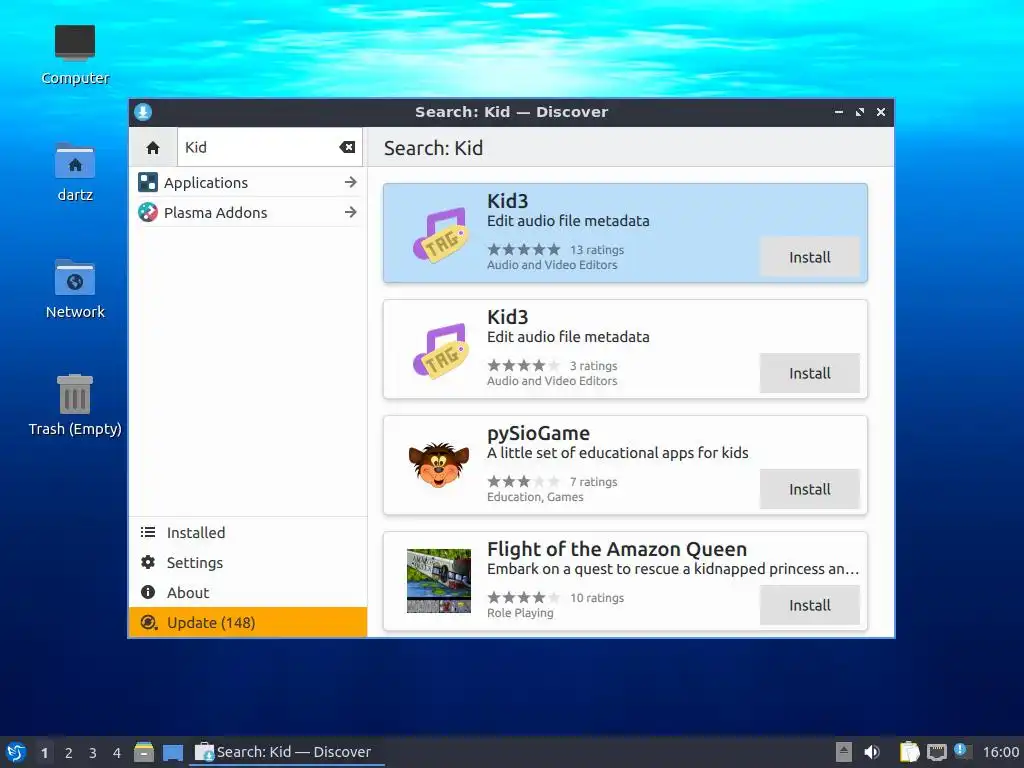Screen dimensions: 1024x768
Task: Switch to virtual desktop 4
Action: [117, 753]
